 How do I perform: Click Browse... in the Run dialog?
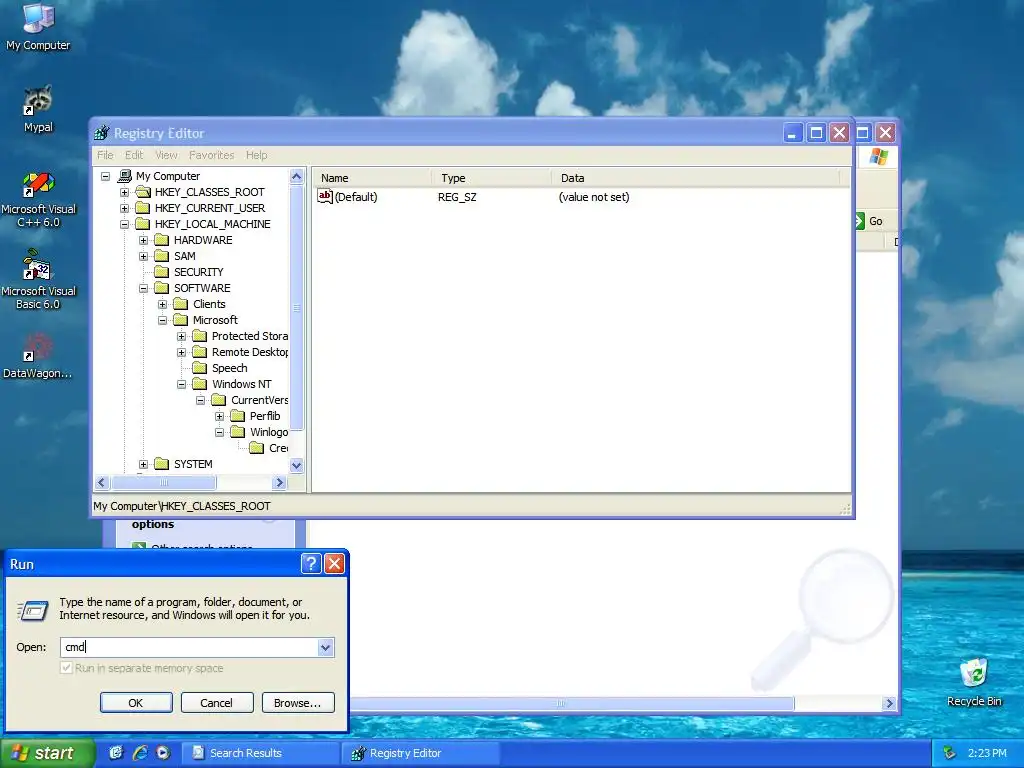click(298, 703)
